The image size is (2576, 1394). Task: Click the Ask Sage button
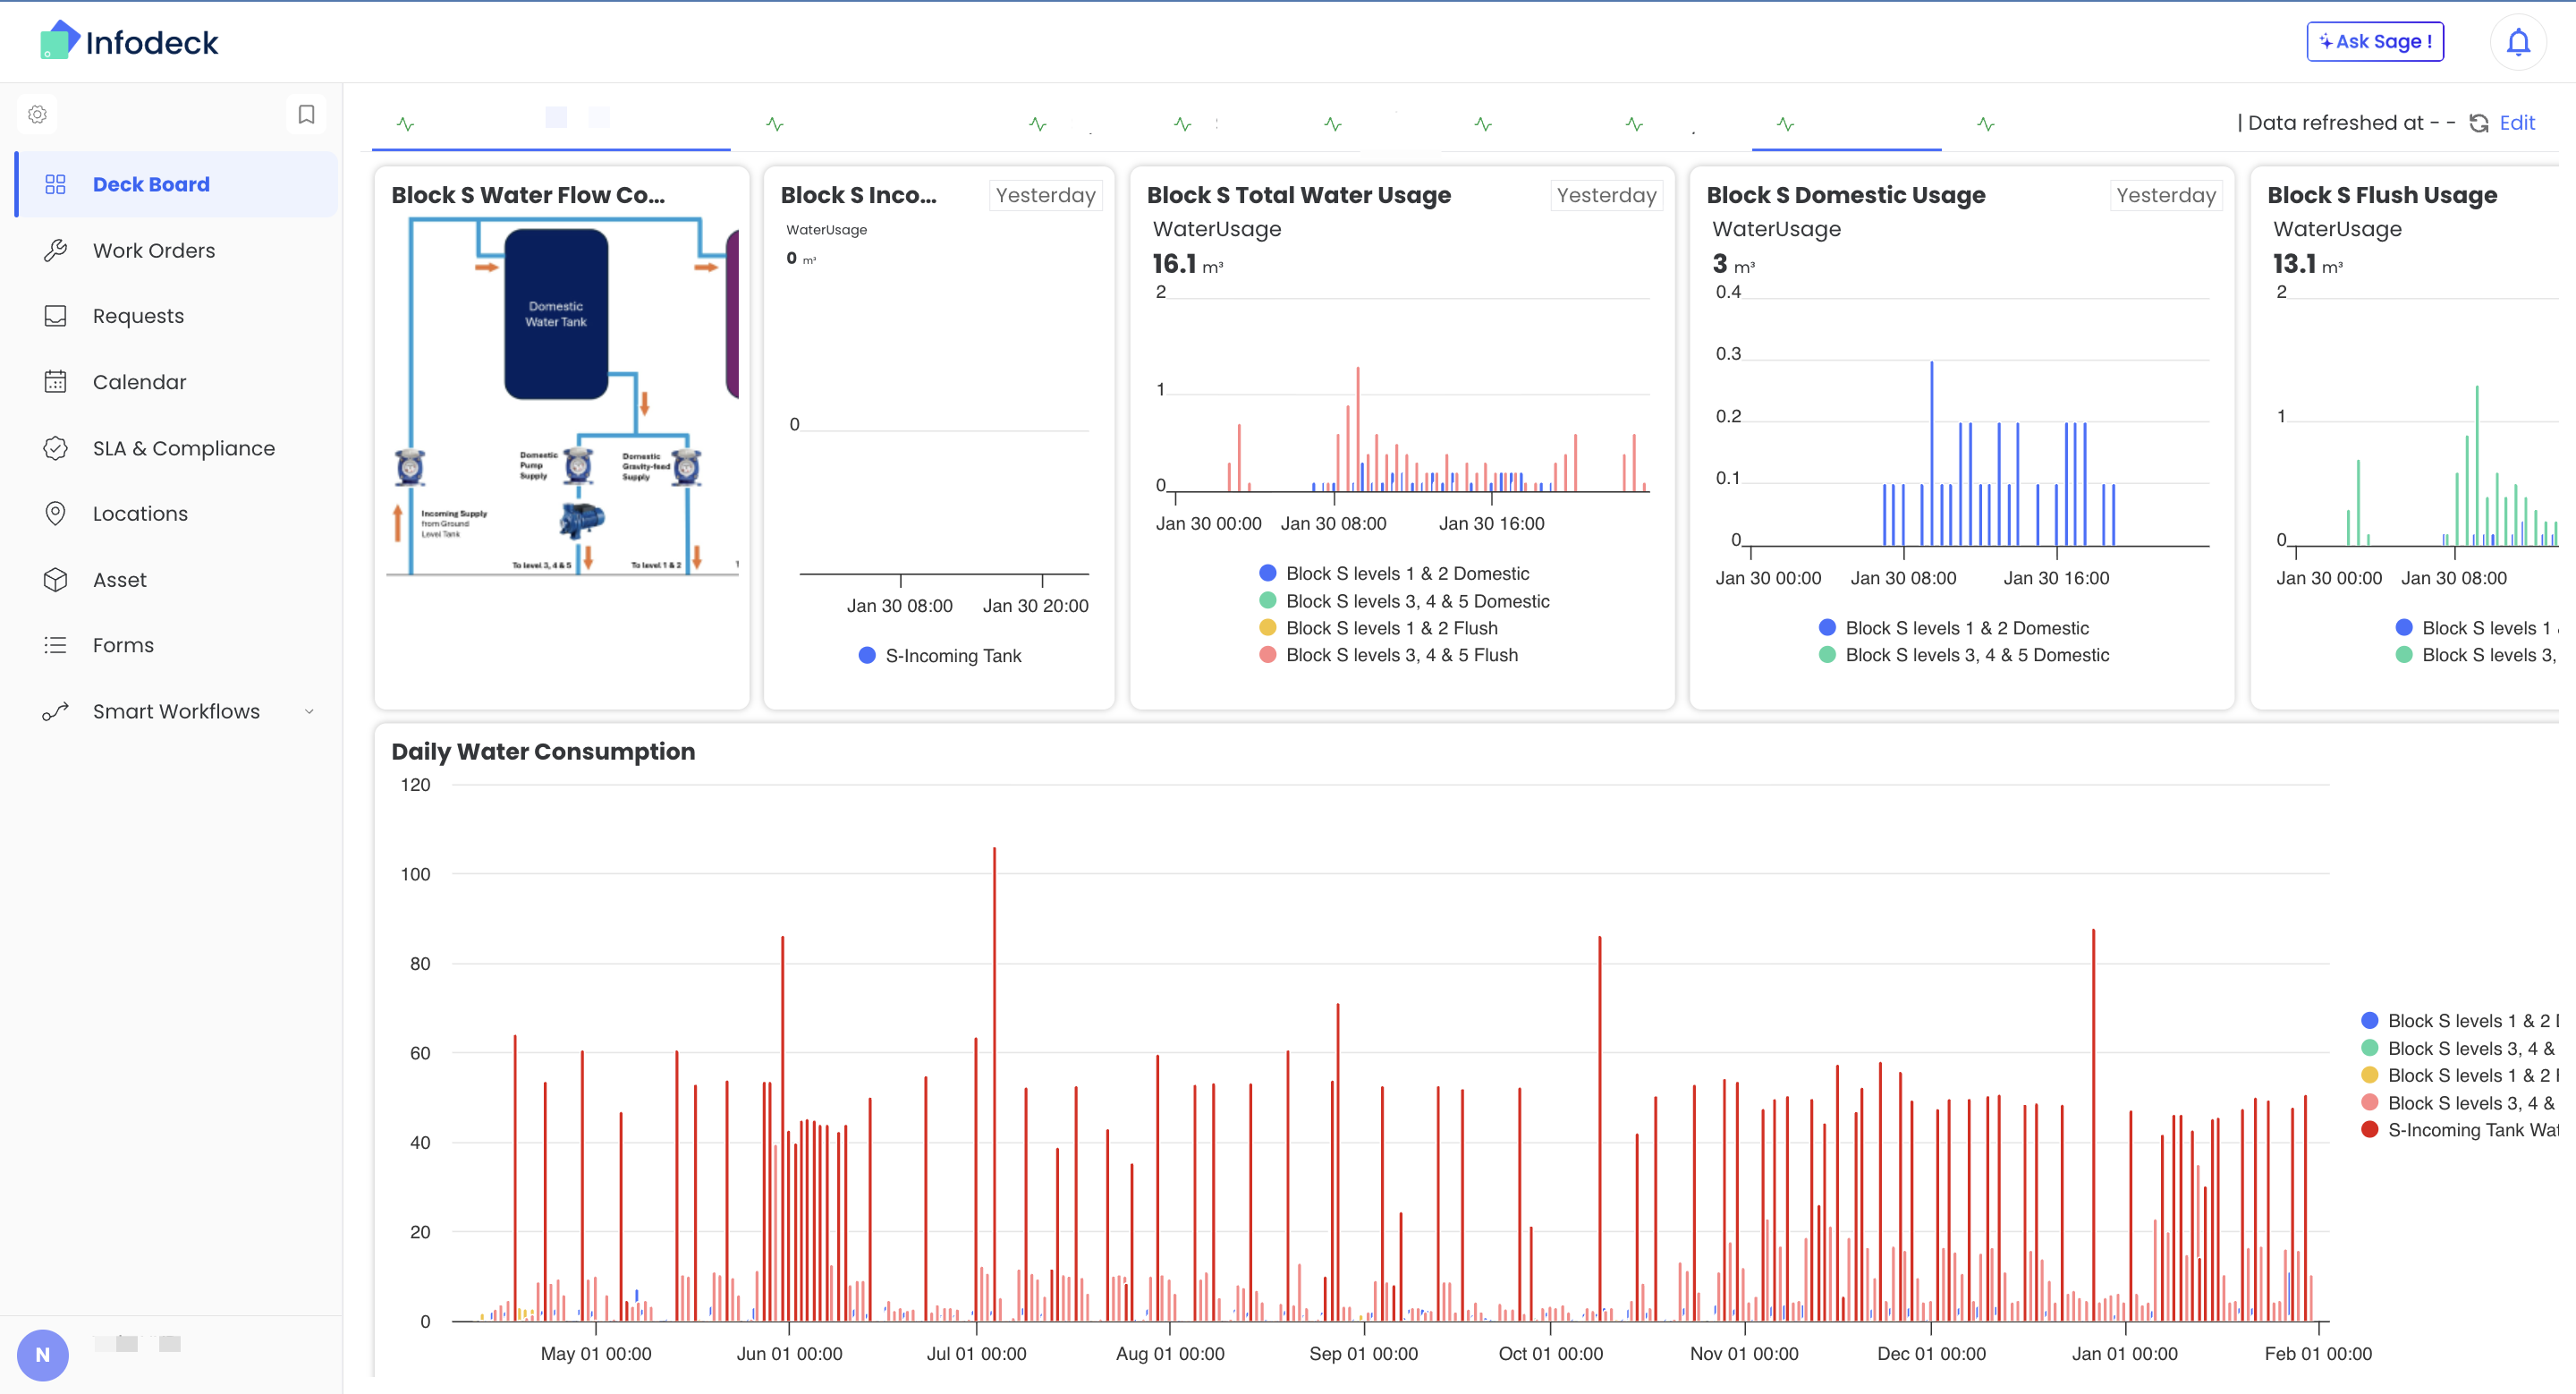(x=2375, y=41)
